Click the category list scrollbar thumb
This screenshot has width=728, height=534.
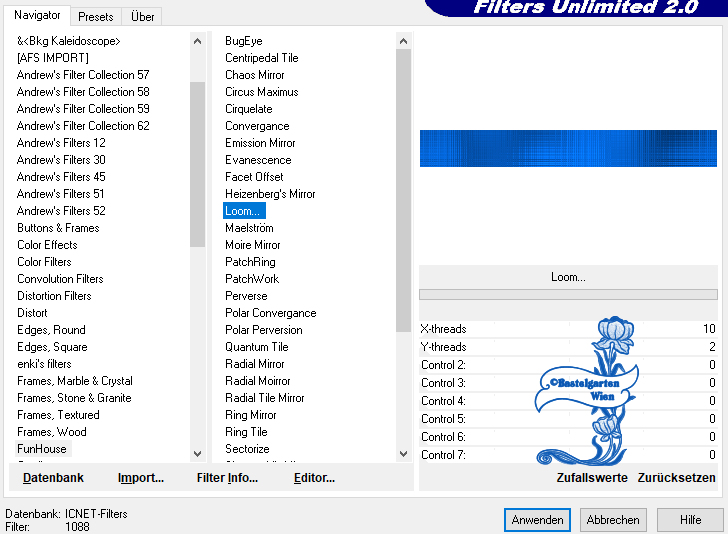pos(197,164)
